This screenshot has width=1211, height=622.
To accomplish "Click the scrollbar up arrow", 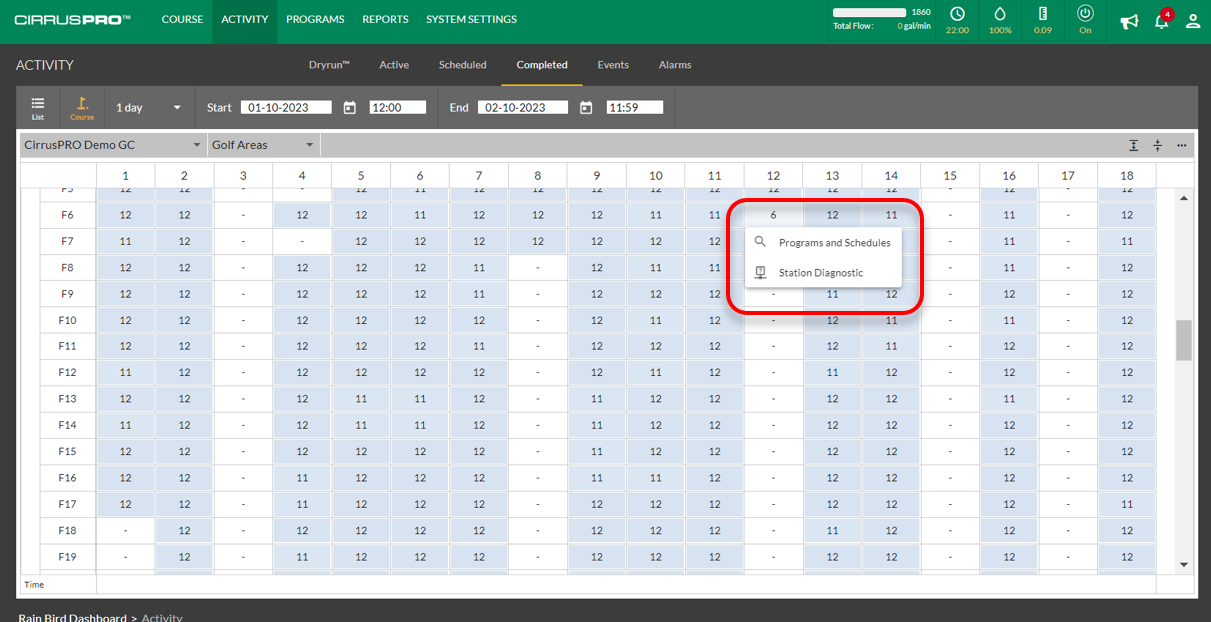I will point(1184,198).
